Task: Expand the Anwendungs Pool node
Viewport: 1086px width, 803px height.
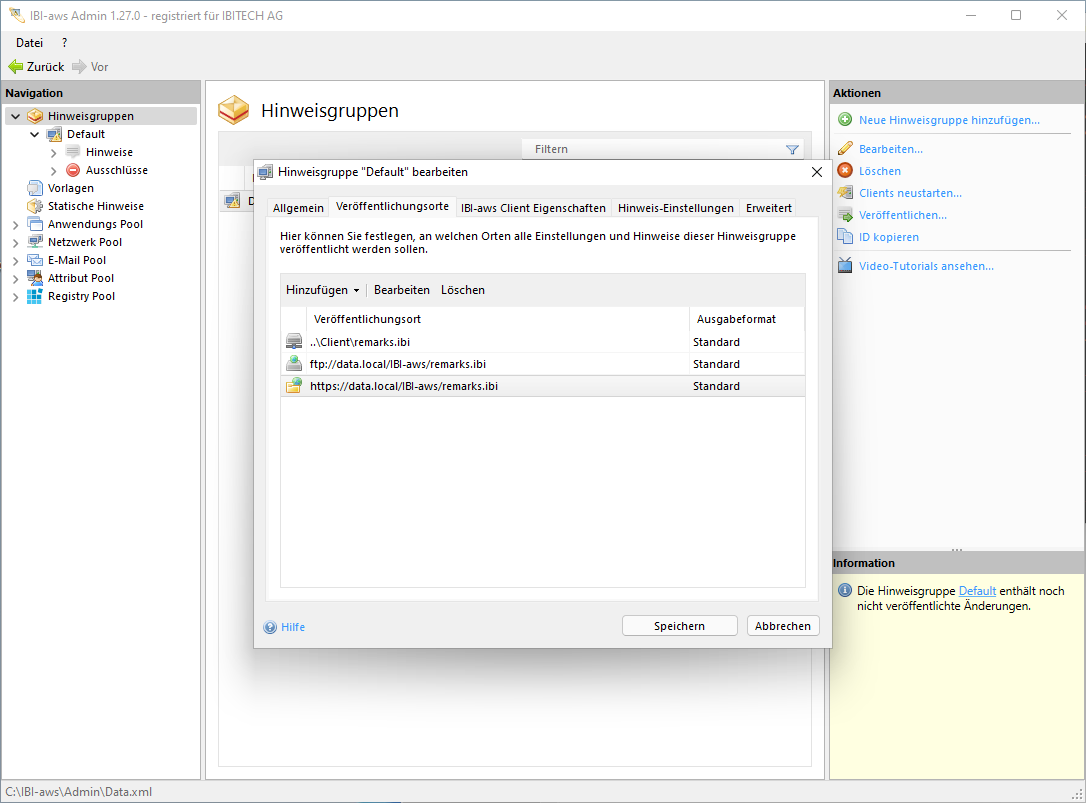Action: [x=15, y=224]
